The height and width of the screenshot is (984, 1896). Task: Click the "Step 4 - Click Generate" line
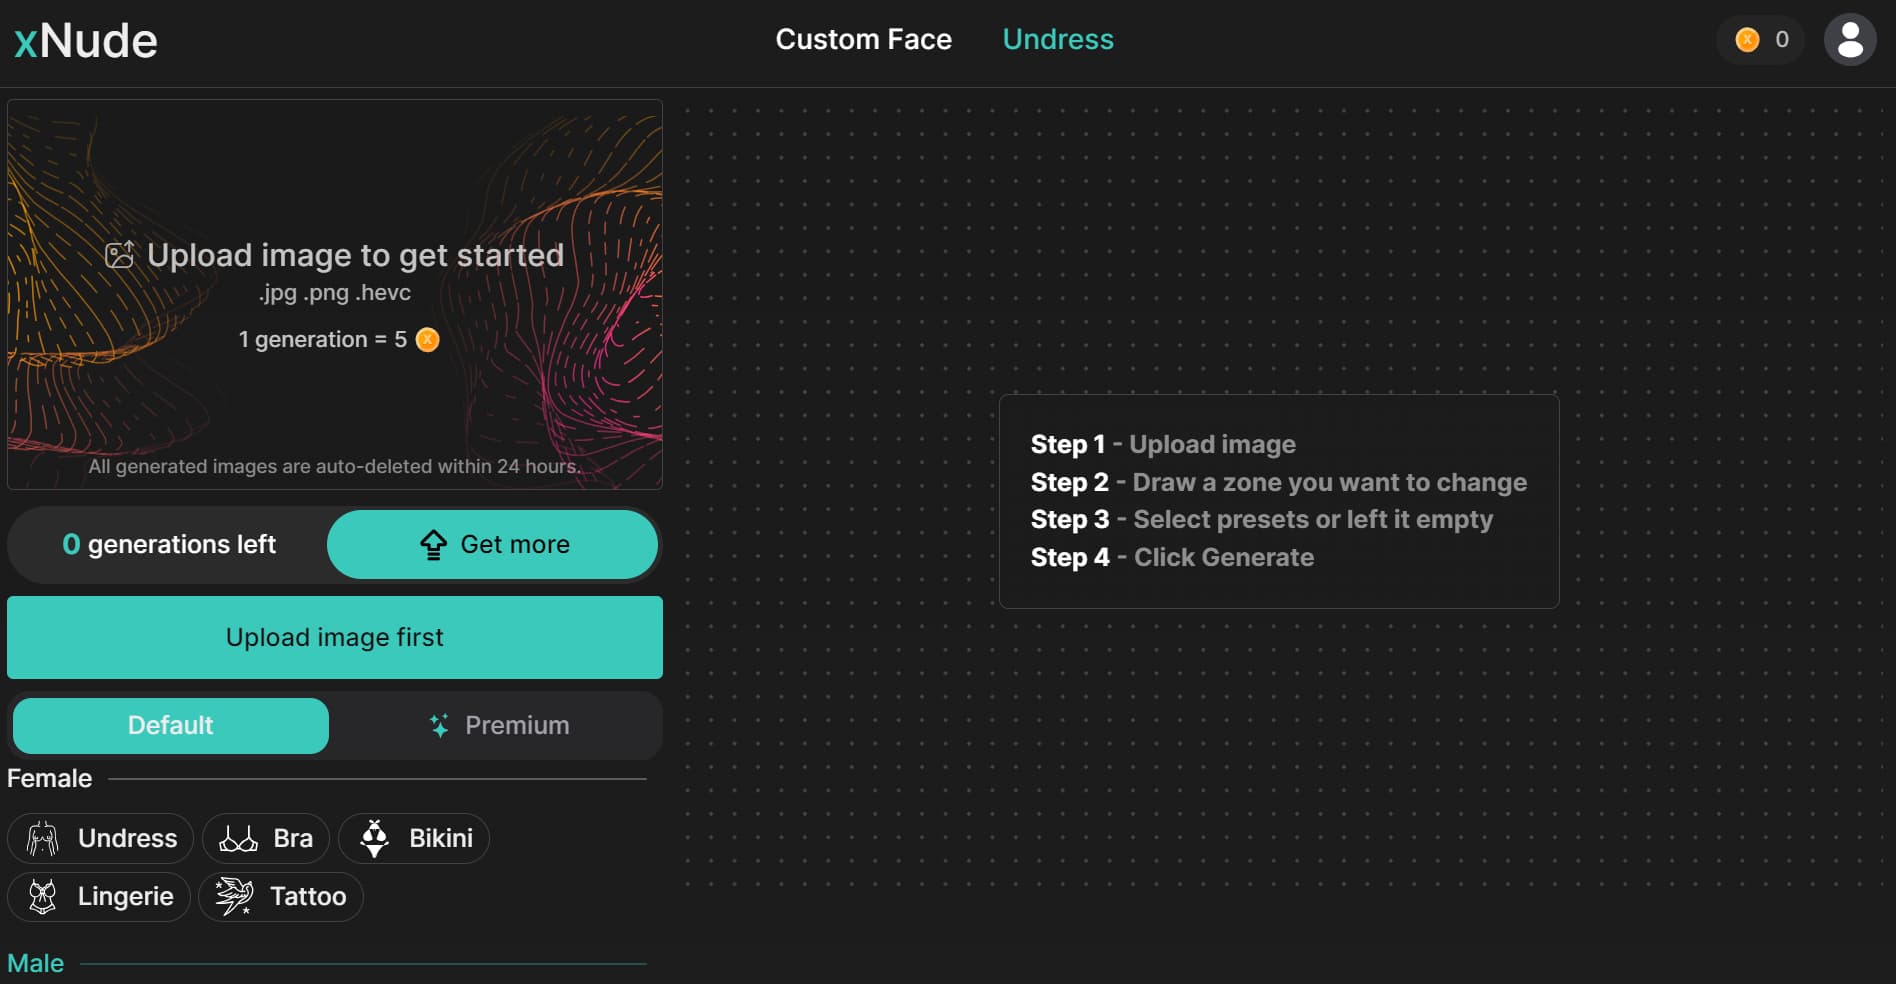pos(1172,558)
